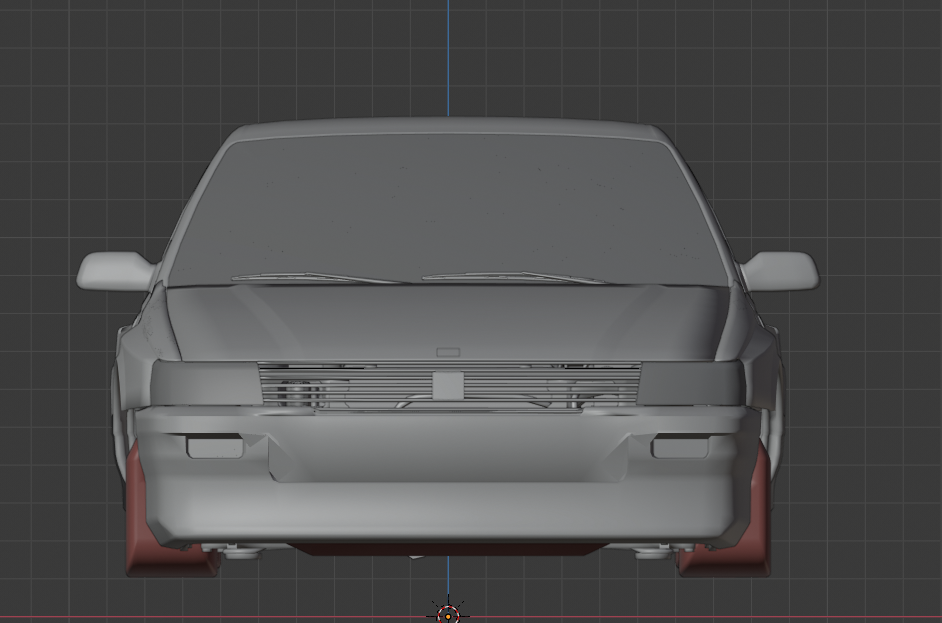Select the car's right side mirror
This screenshot has height=623, width=942.
click(779, 271)
